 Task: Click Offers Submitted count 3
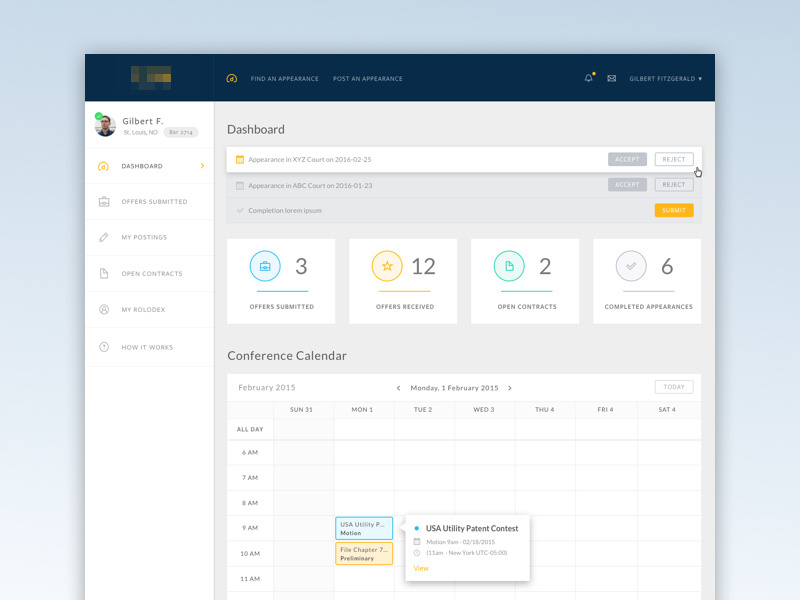coord(302,266)
